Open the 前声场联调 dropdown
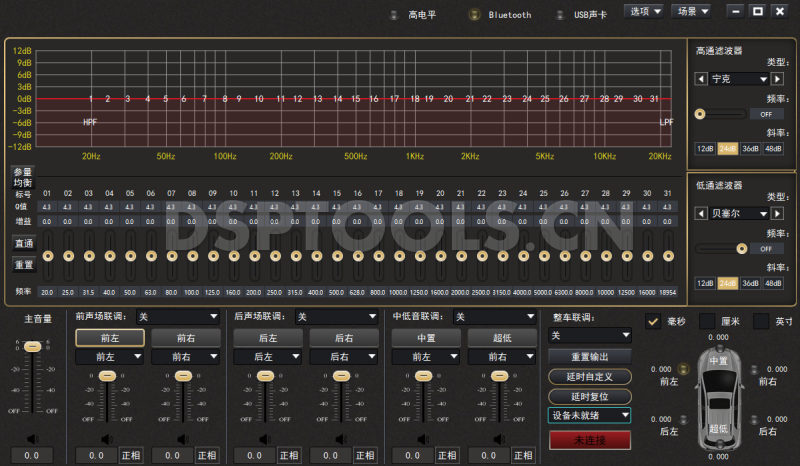This screenshot has height=466, width=800. coord(178,317)
